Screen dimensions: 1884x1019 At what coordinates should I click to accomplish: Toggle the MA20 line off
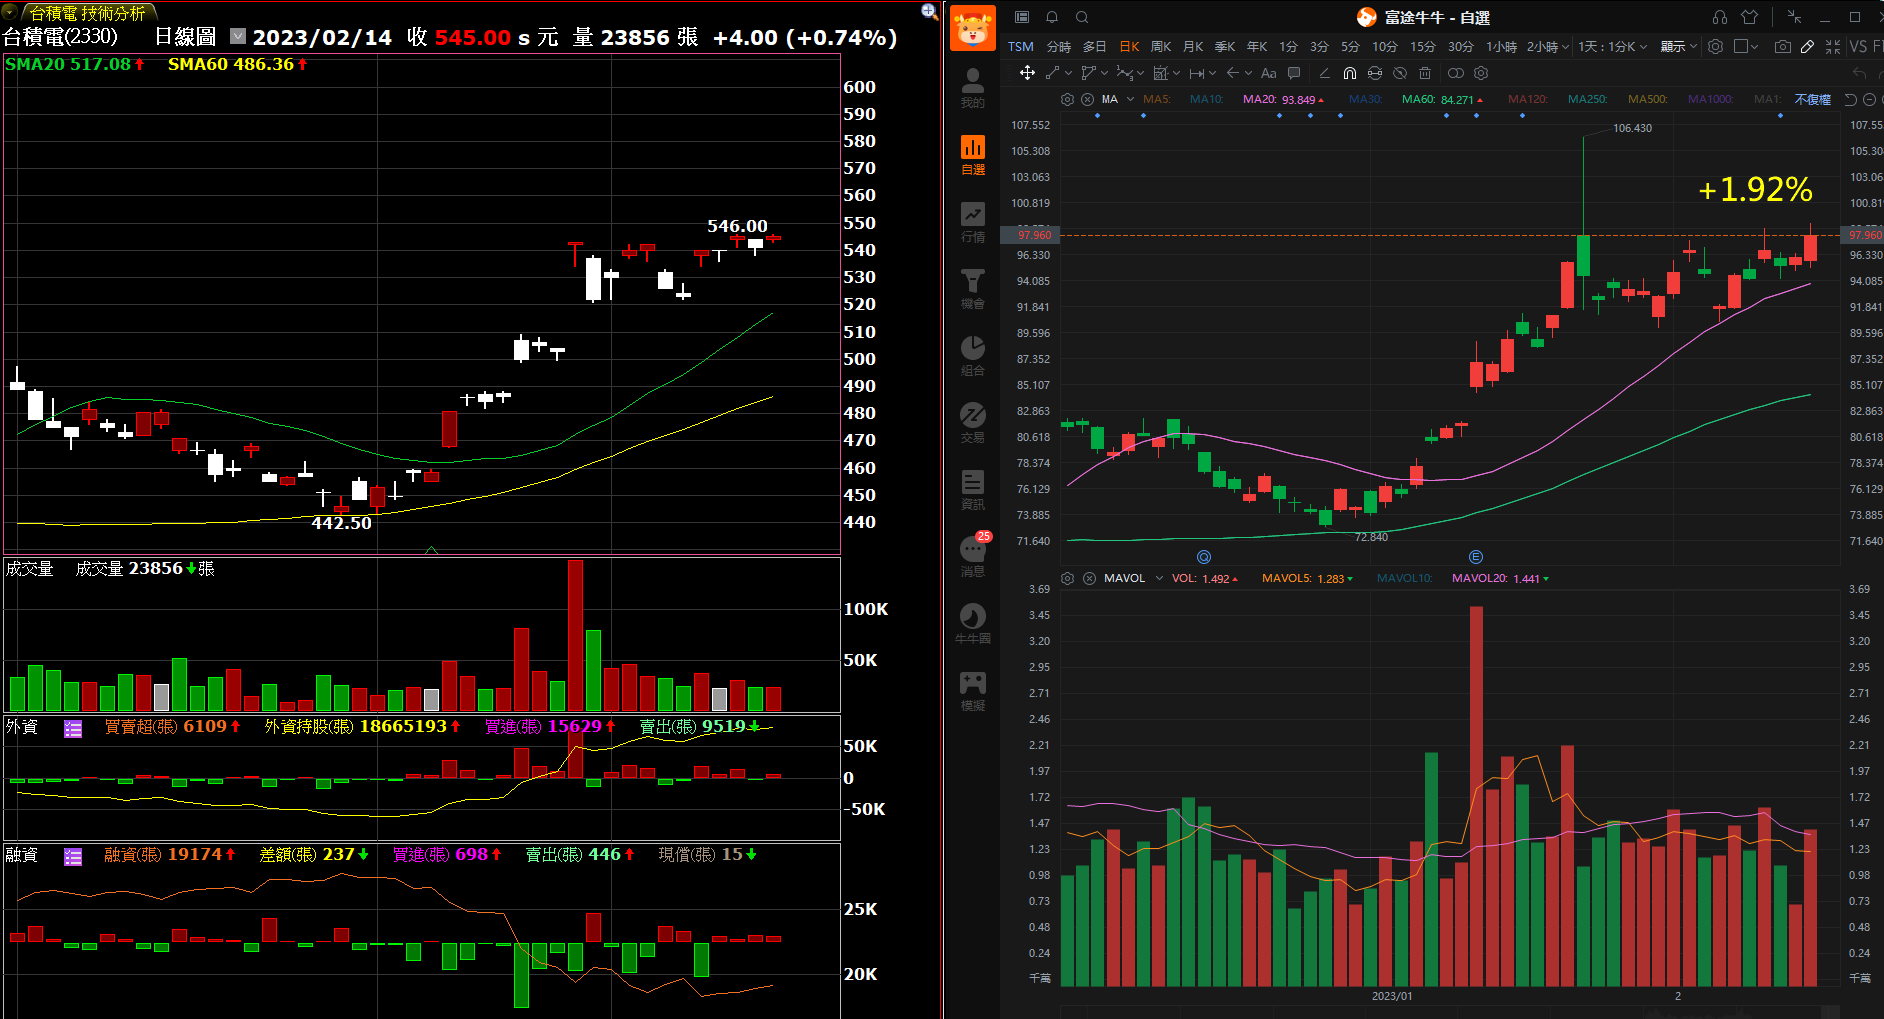[1283, 99]
